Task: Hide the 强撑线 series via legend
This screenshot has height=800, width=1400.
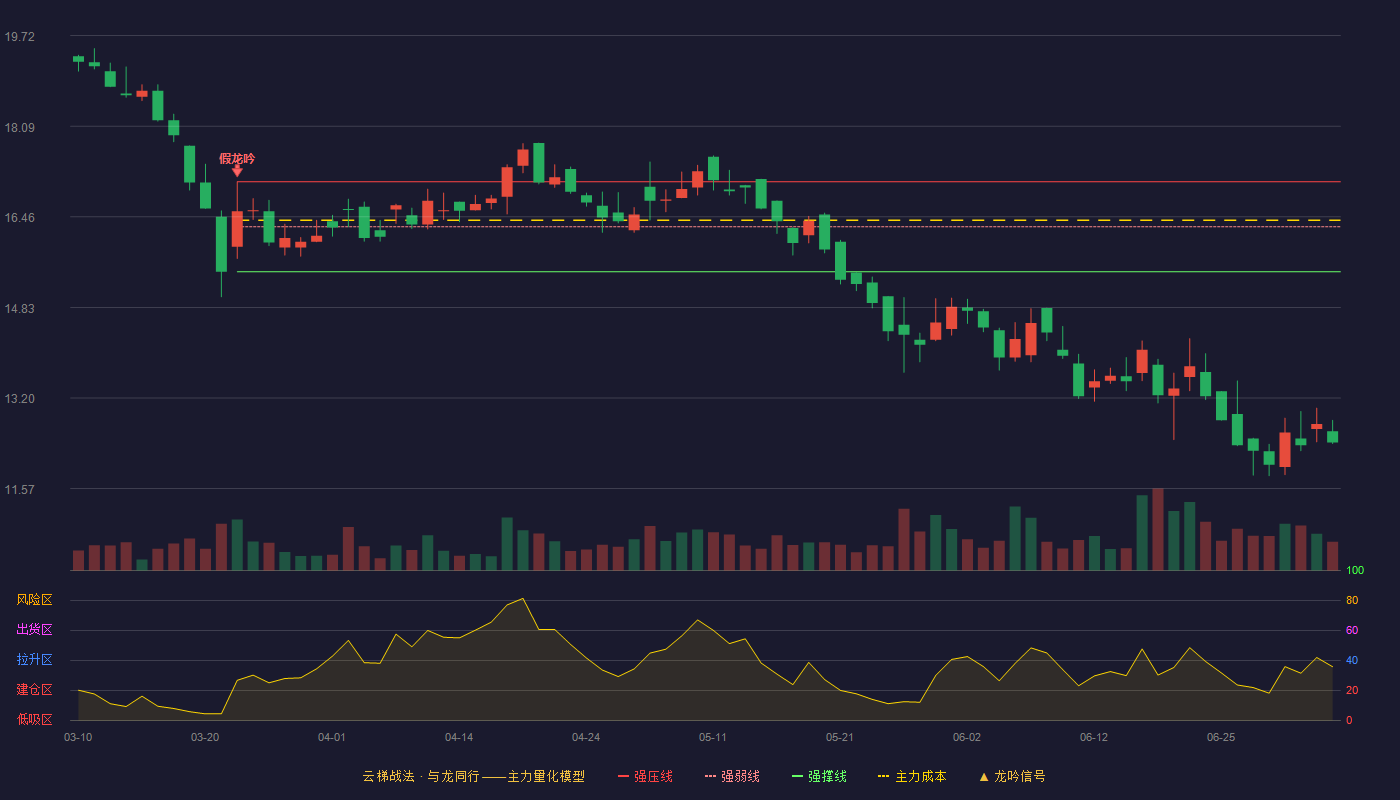Action: 819,776
